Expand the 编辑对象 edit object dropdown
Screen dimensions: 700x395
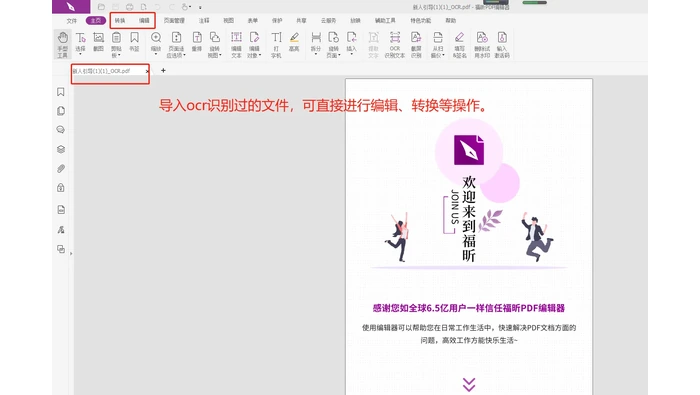coord(260,56)
